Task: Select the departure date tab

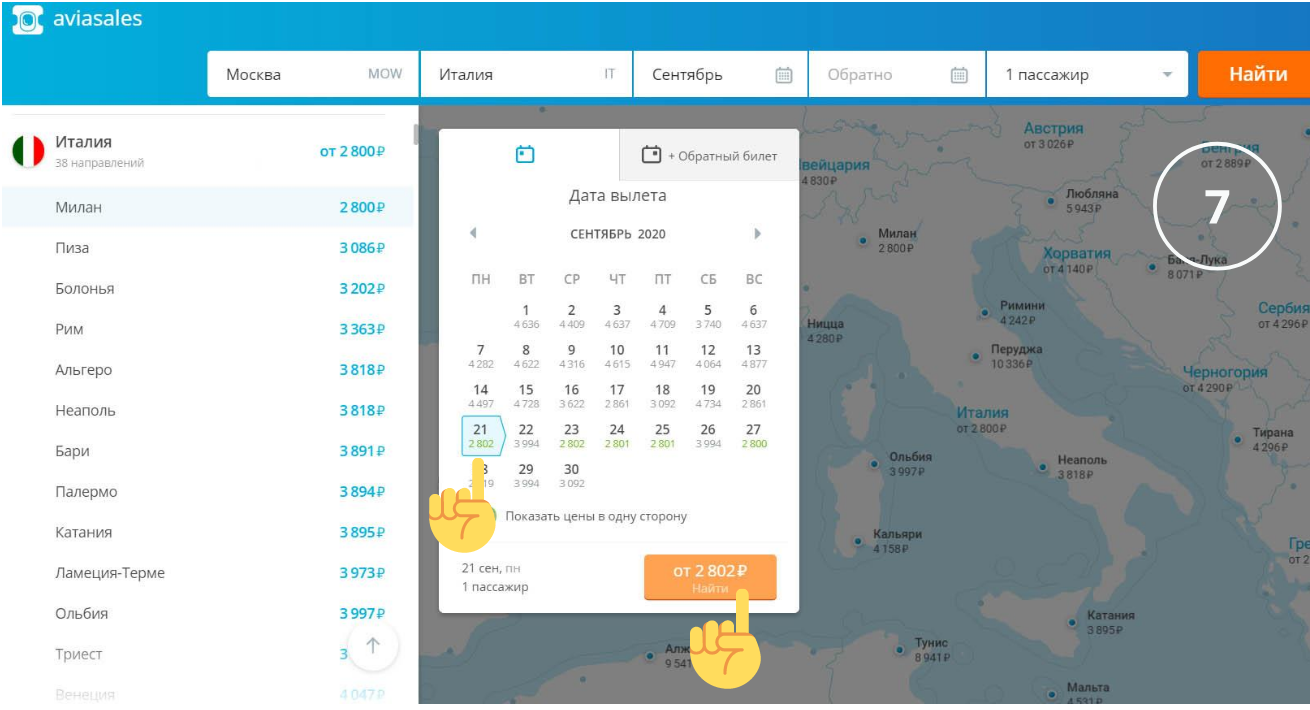Action: pyautogui.click(x=526, y=154)
